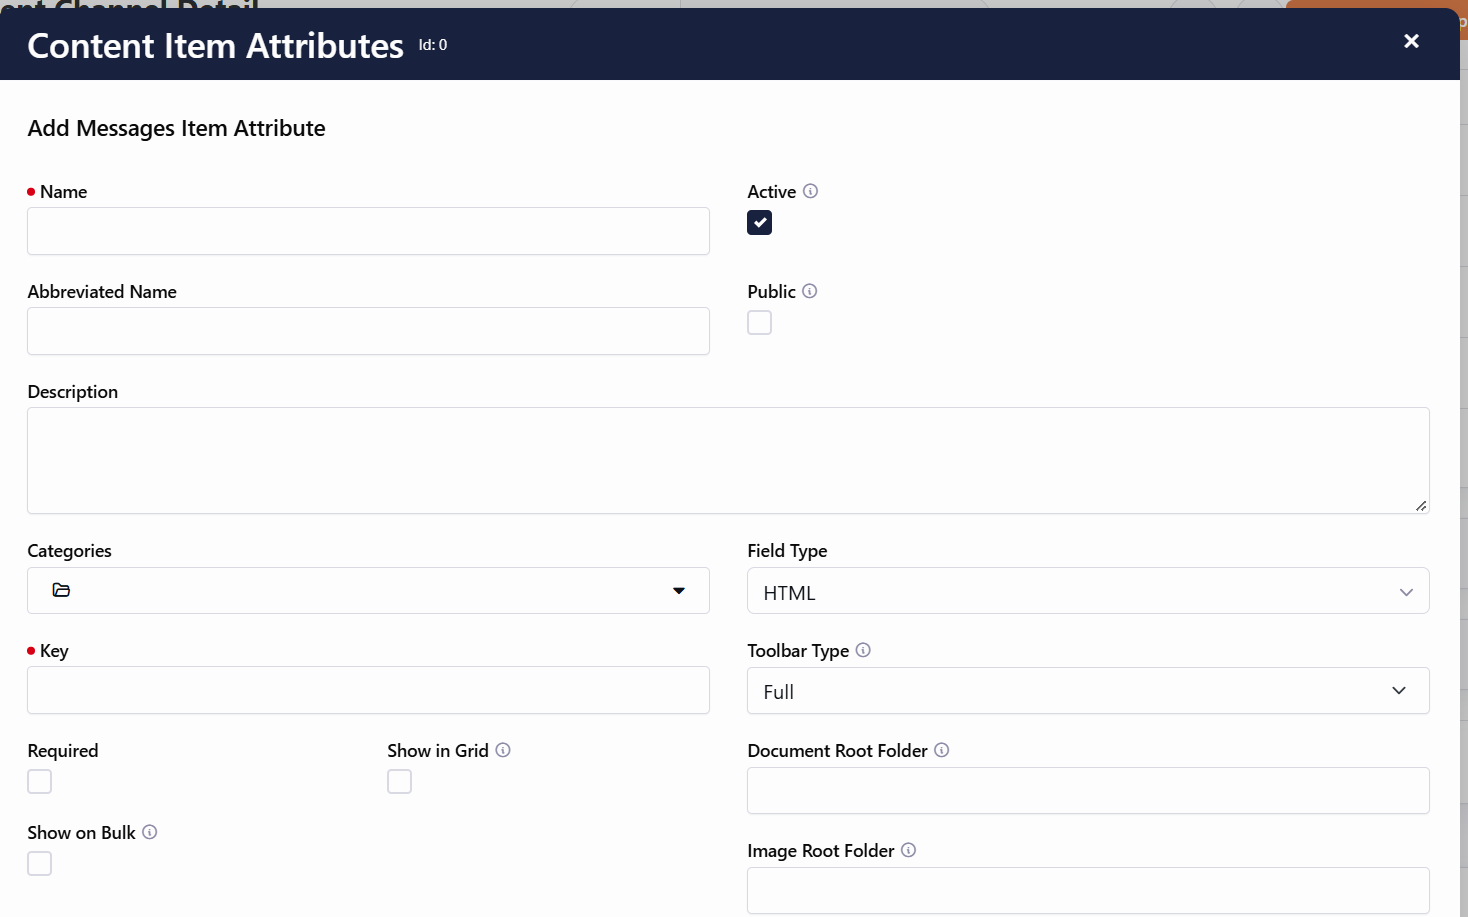Check the Show on Bulk checkbox
The height and width of the screenshot is (917, 1468).
pyautogui.click(x=40, y=863)
